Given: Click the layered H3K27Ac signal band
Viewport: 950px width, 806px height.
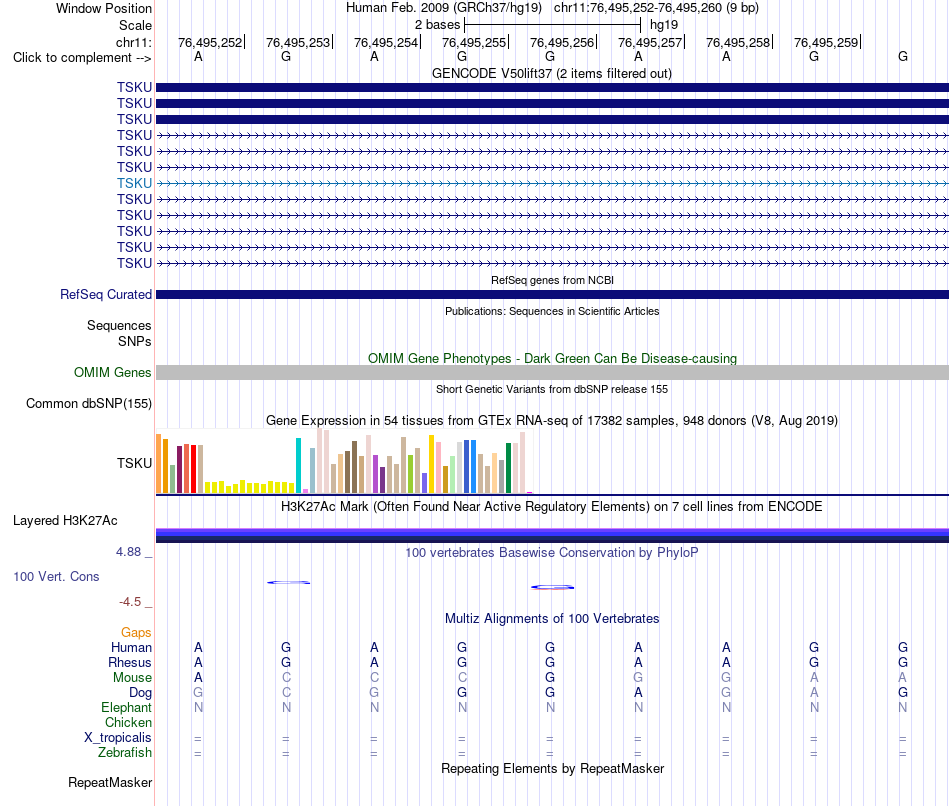Looking at the screenshot, I should coord(552,535).
